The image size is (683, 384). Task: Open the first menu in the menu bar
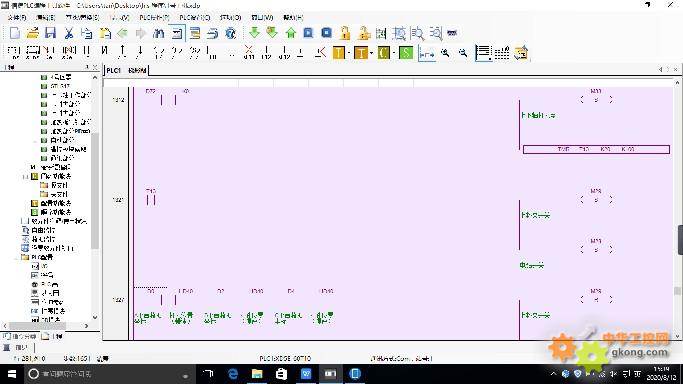tap(17, 17)
